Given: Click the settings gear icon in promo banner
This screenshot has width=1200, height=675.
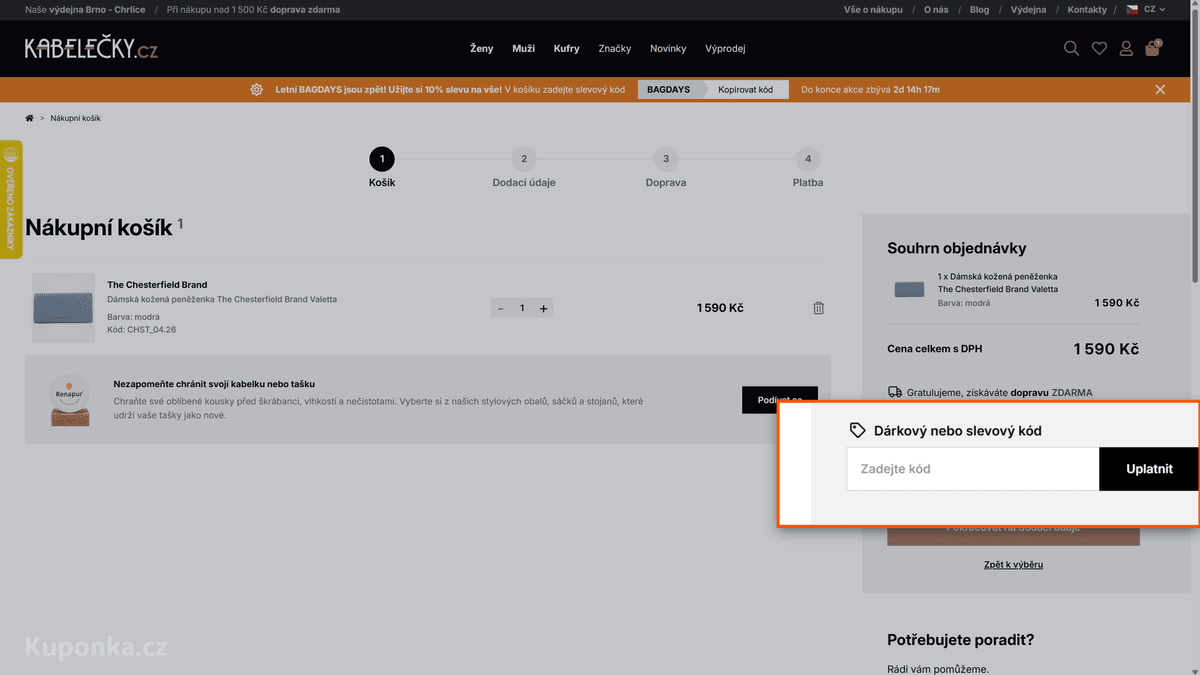Looking at the screenshot, I should point(257,89).
